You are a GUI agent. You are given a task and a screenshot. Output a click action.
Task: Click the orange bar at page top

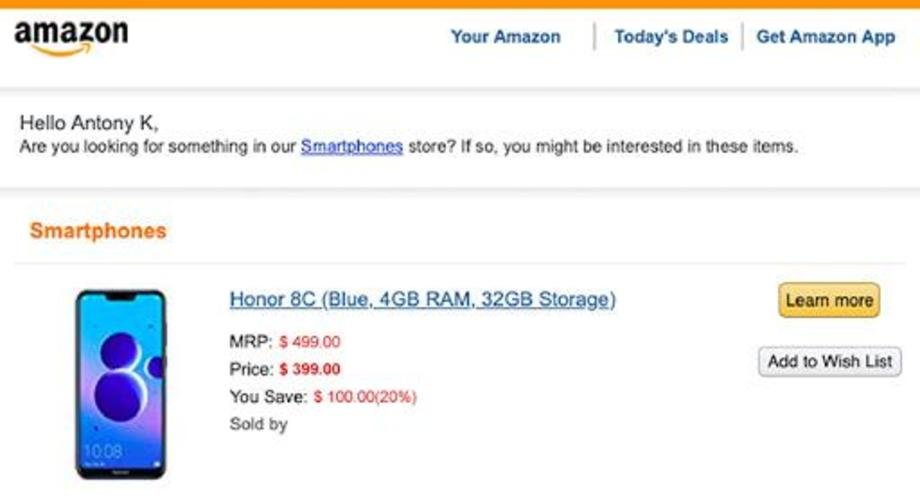[x=460, y=4]
